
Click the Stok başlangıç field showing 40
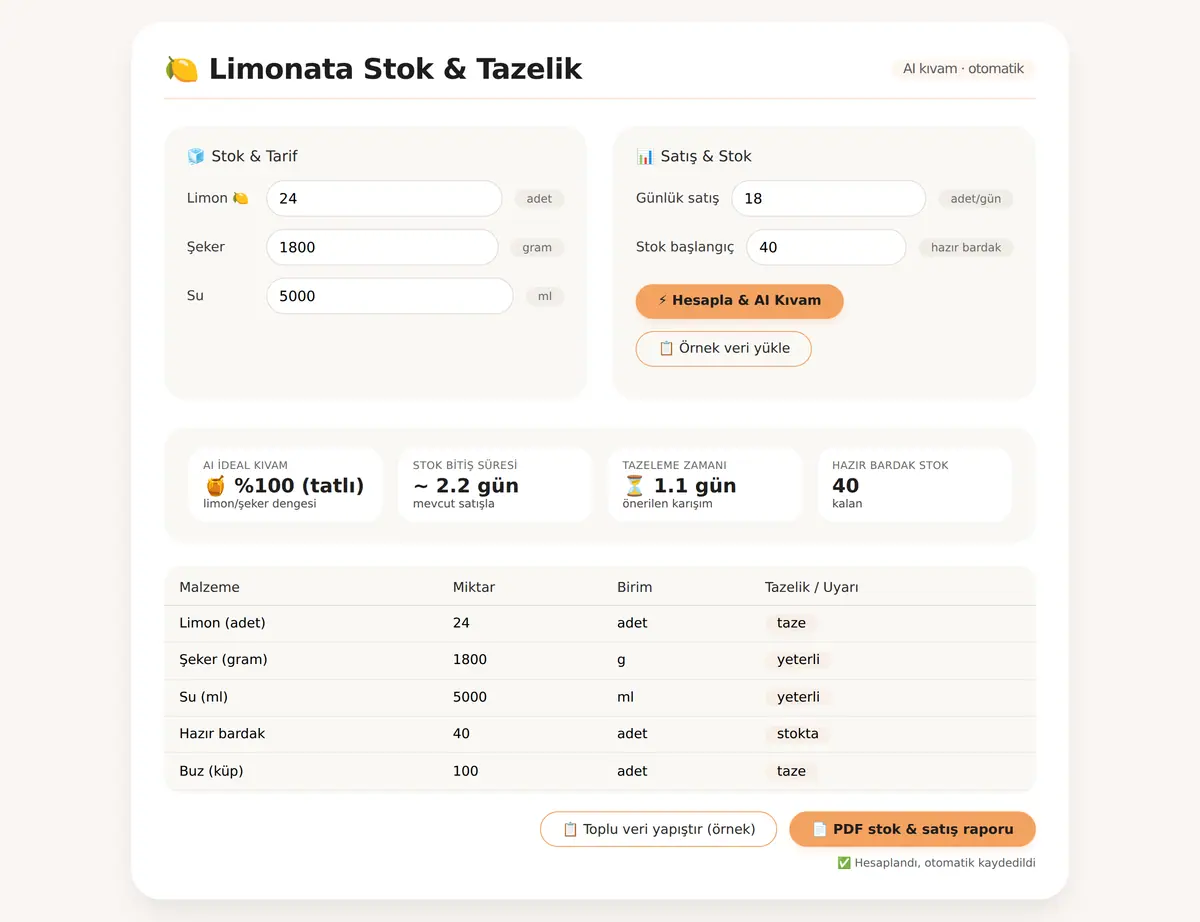pos(827,247)
